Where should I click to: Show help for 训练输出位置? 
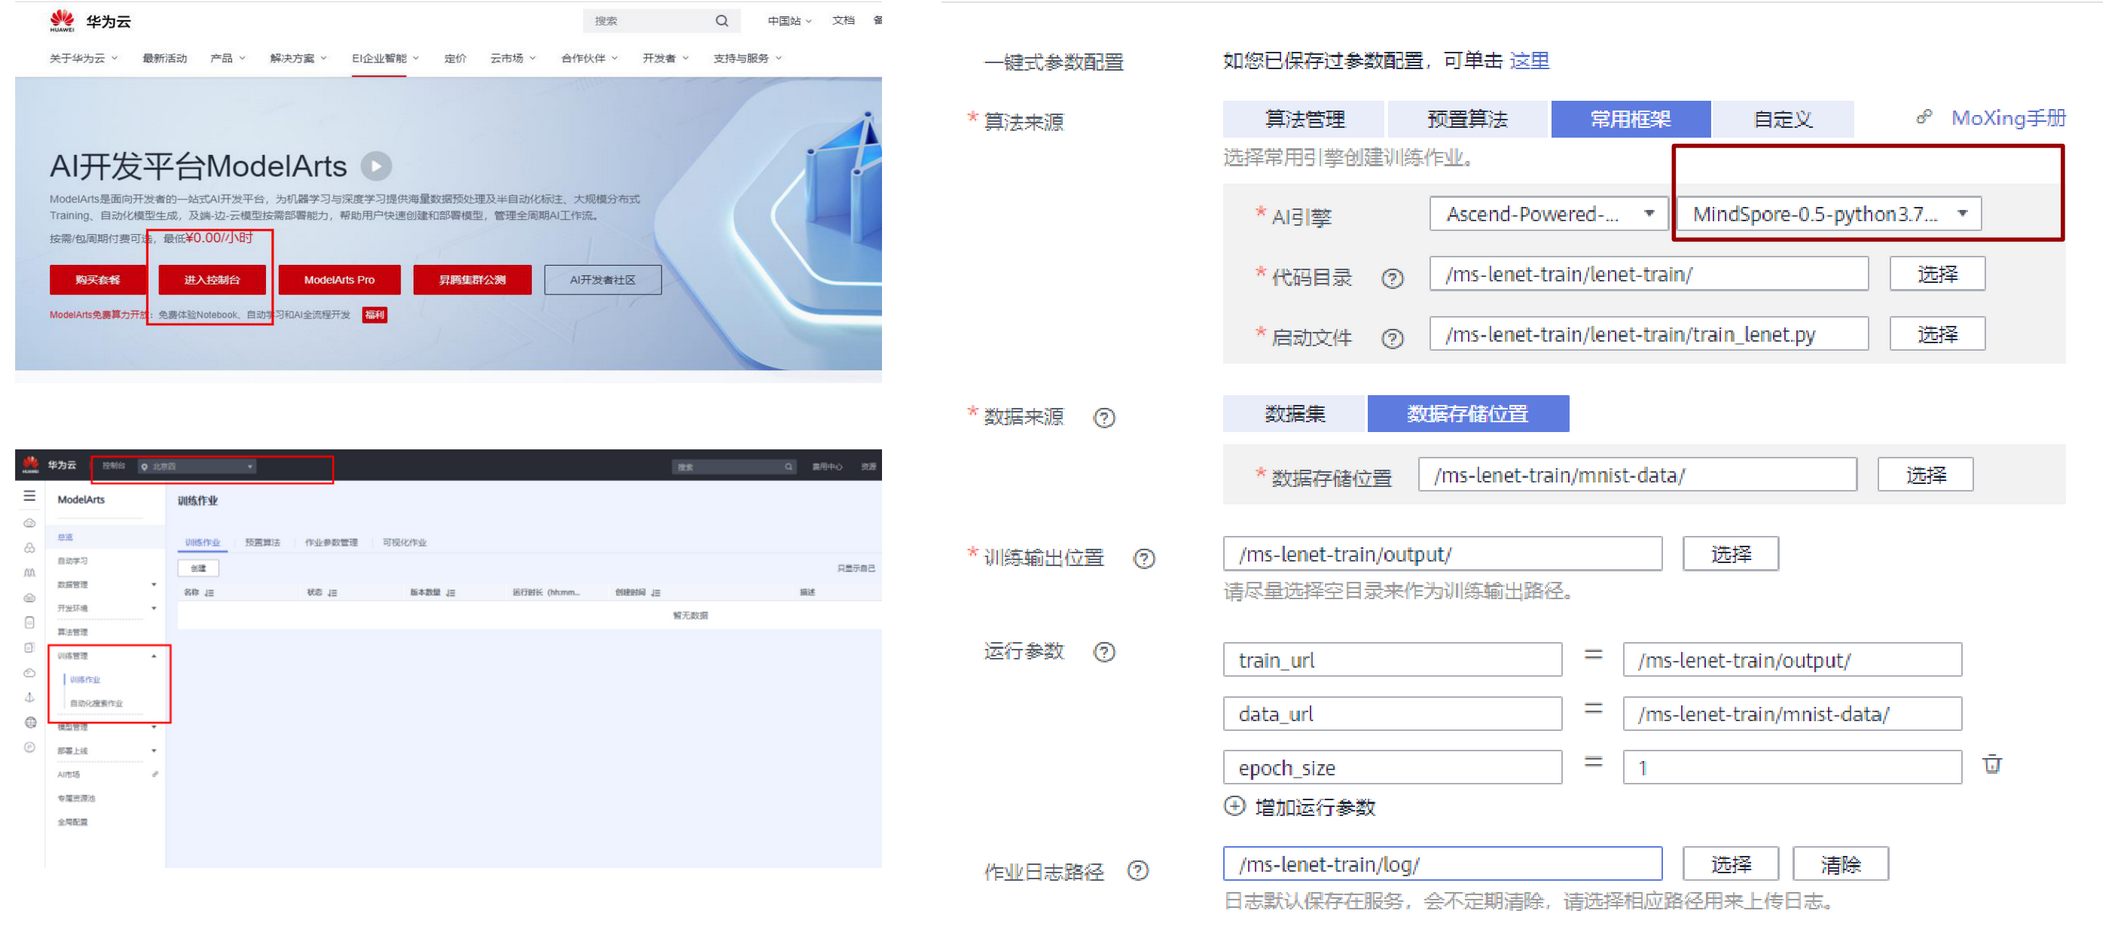click(1144, 558)
